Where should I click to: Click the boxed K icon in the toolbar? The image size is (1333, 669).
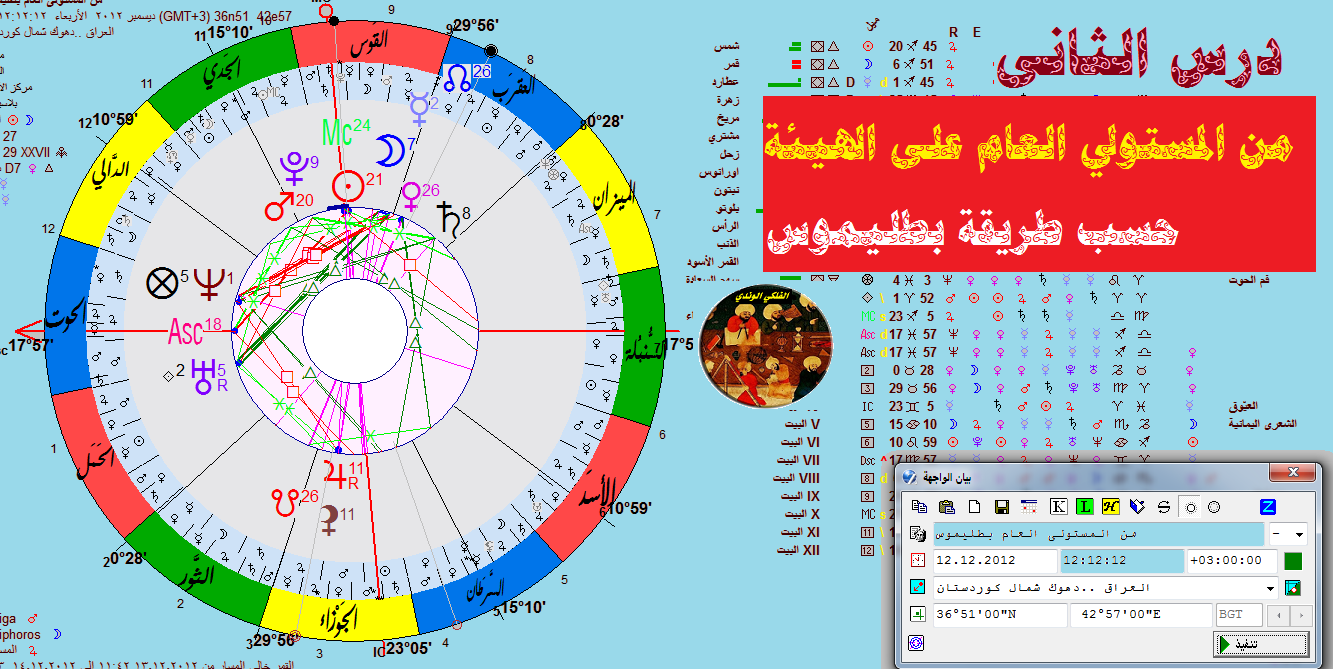(1058, 507)
